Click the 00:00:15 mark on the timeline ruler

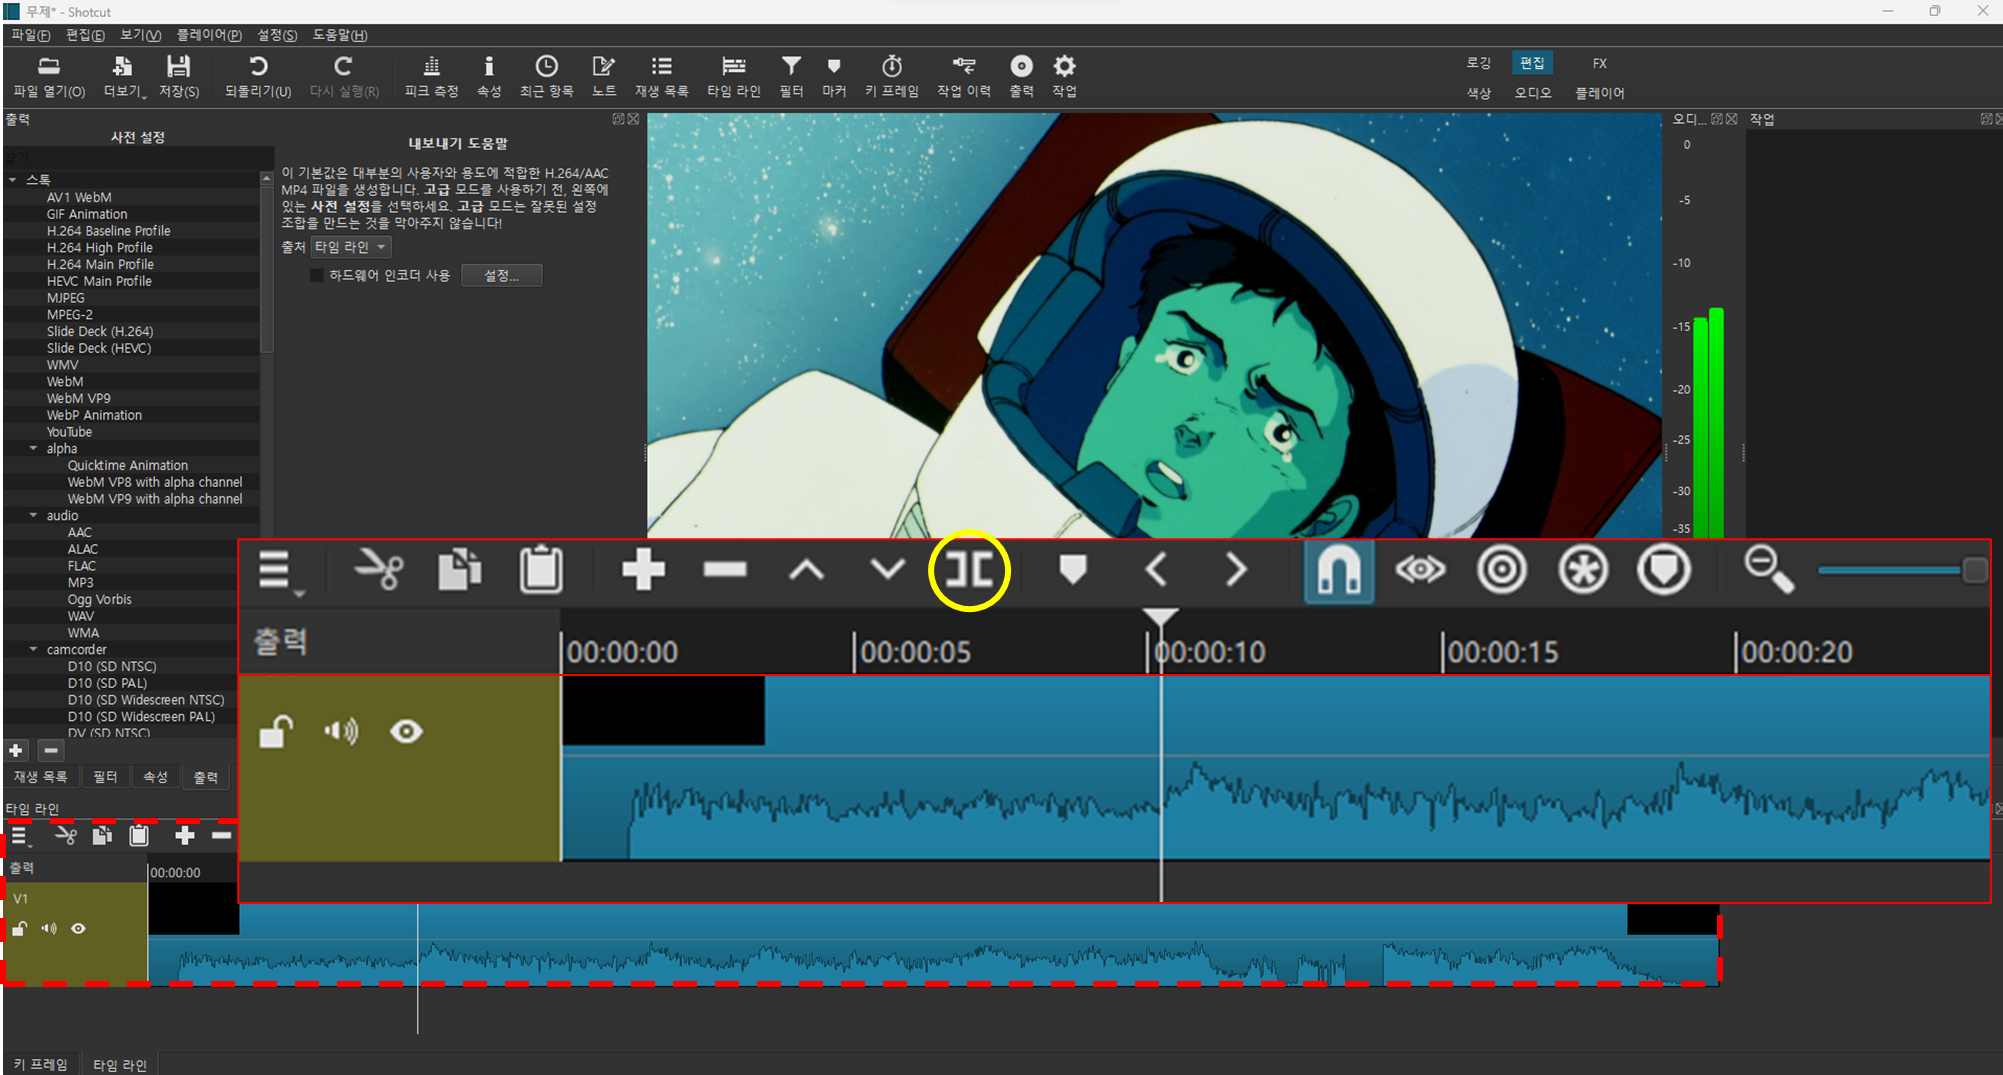(x=1502, y=652)
